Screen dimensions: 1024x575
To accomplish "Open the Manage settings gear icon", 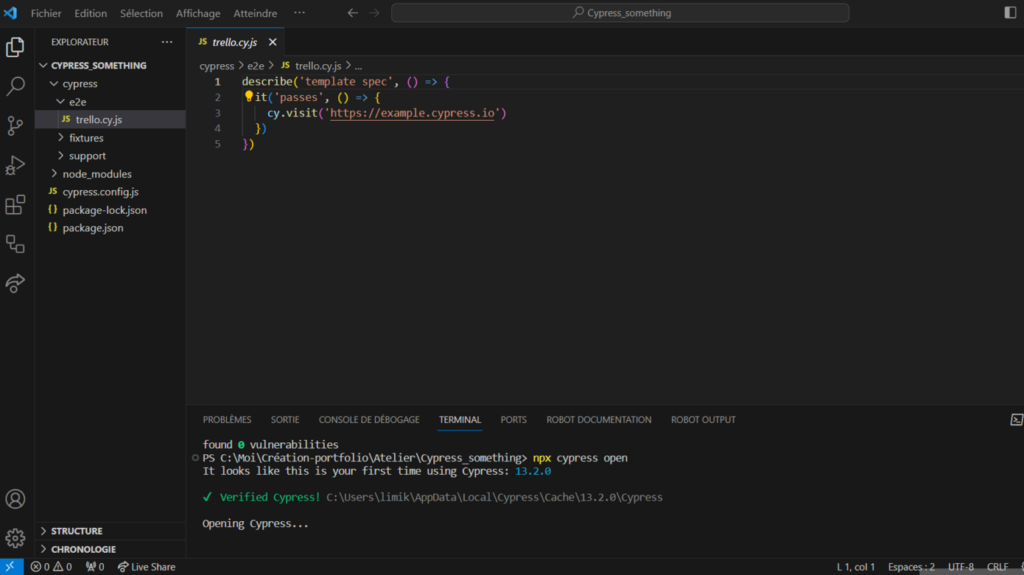I will coord(15,538).
